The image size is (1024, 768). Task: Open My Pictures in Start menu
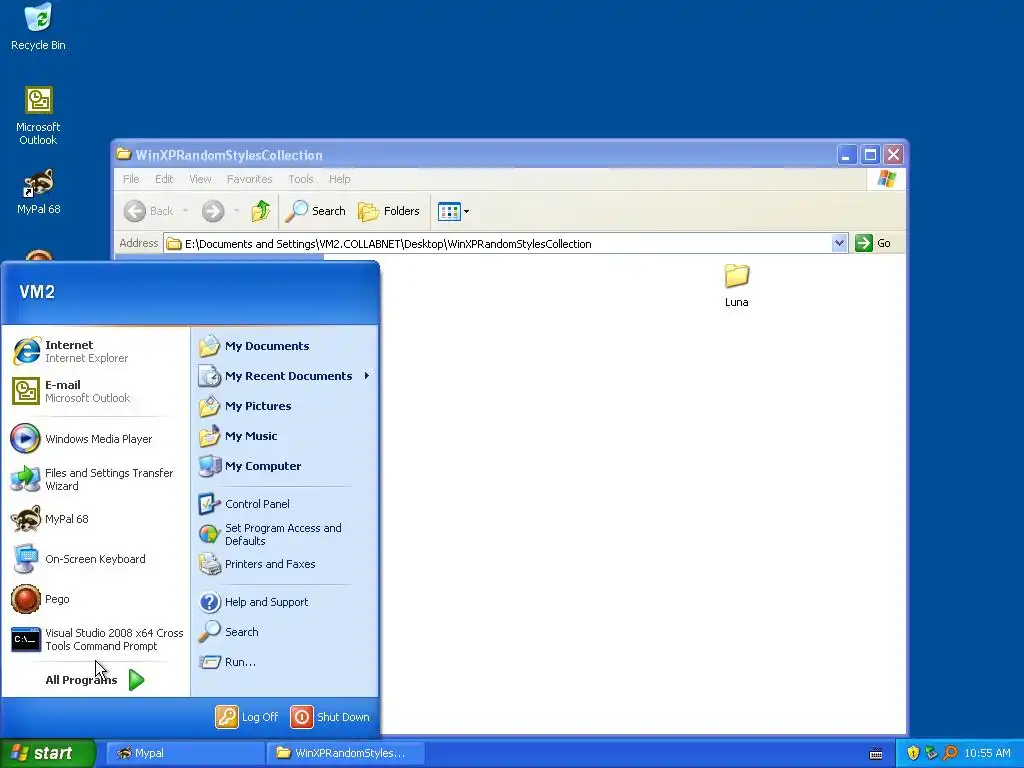[x=285, y=406]
